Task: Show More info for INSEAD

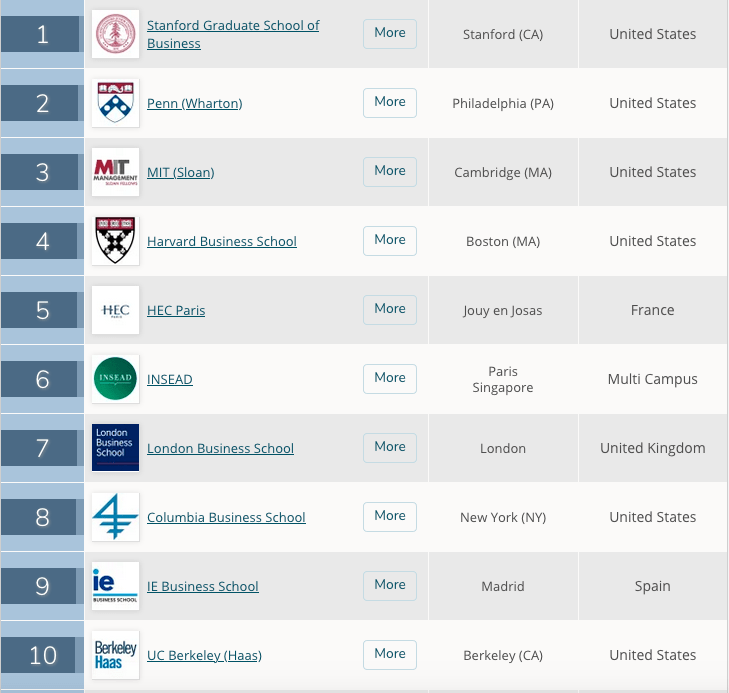Action: [x=390, y=379]
